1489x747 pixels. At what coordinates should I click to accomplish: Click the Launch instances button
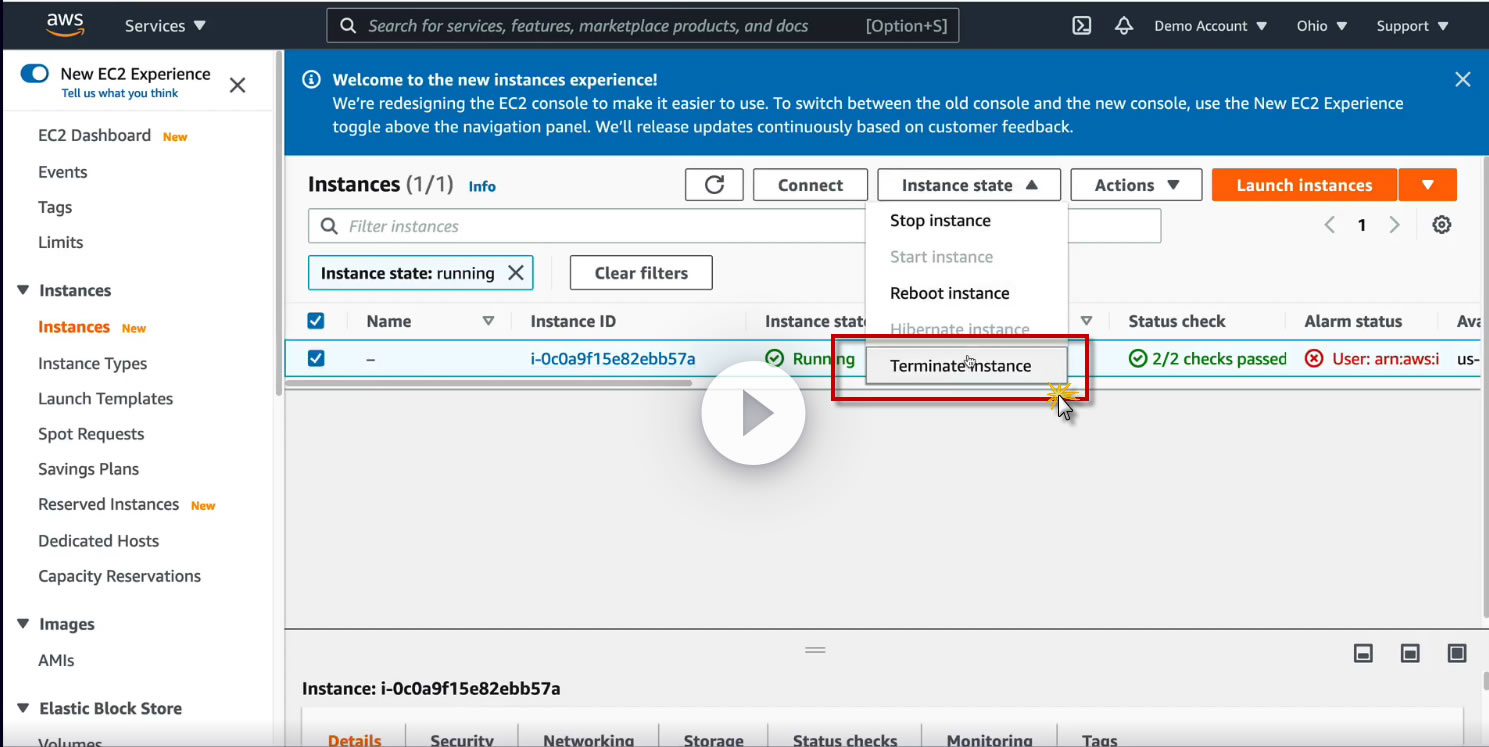[1304, 185]
